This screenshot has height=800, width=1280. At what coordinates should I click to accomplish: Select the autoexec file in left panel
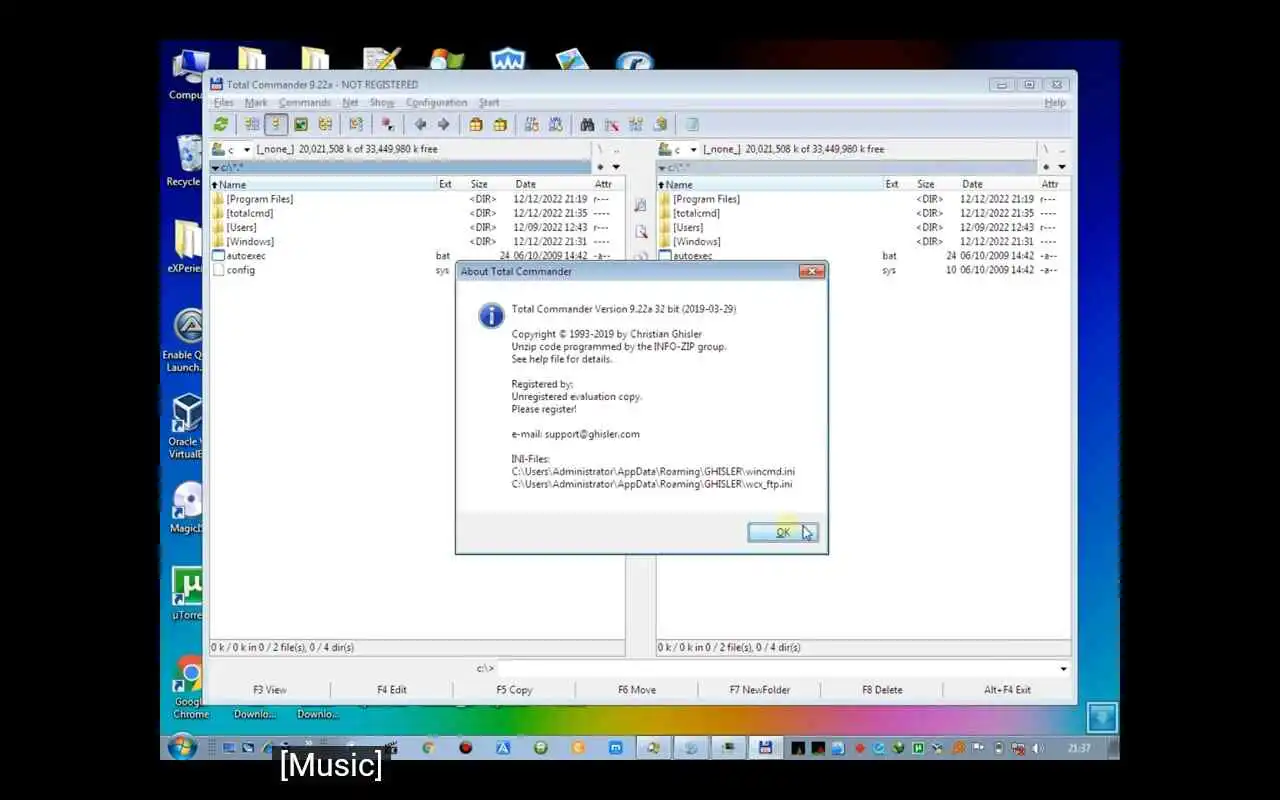245,256
